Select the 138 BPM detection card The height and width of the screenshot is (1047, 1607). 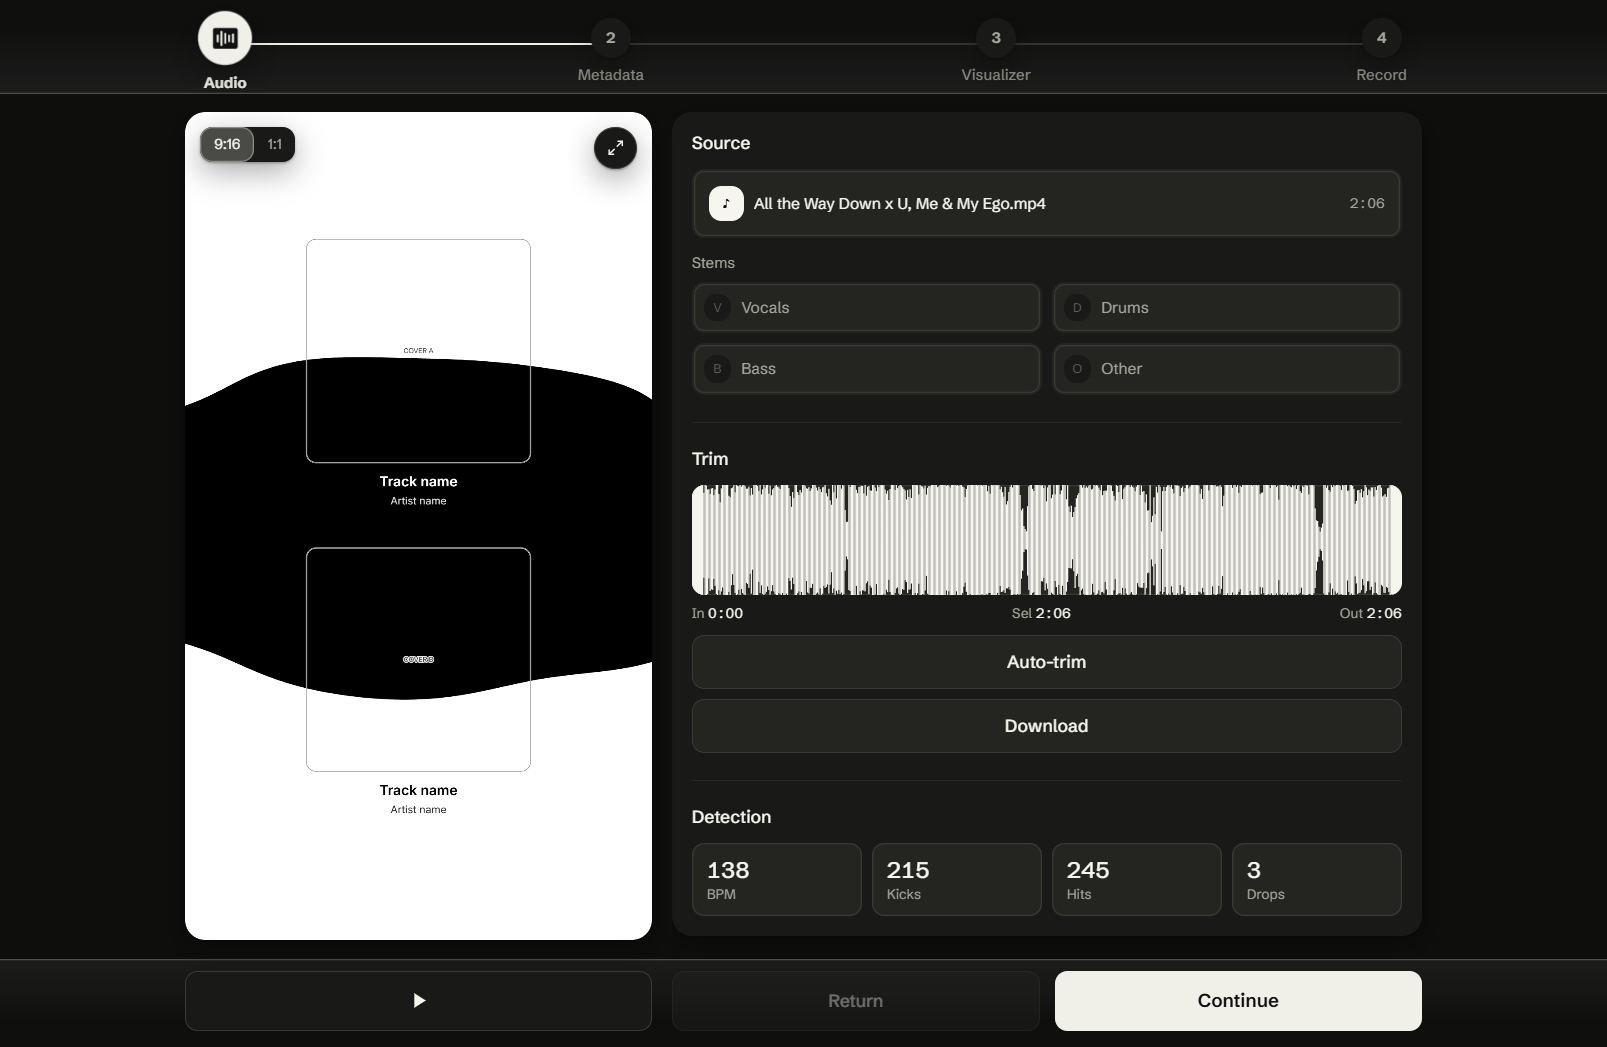[x=776, y=880]
